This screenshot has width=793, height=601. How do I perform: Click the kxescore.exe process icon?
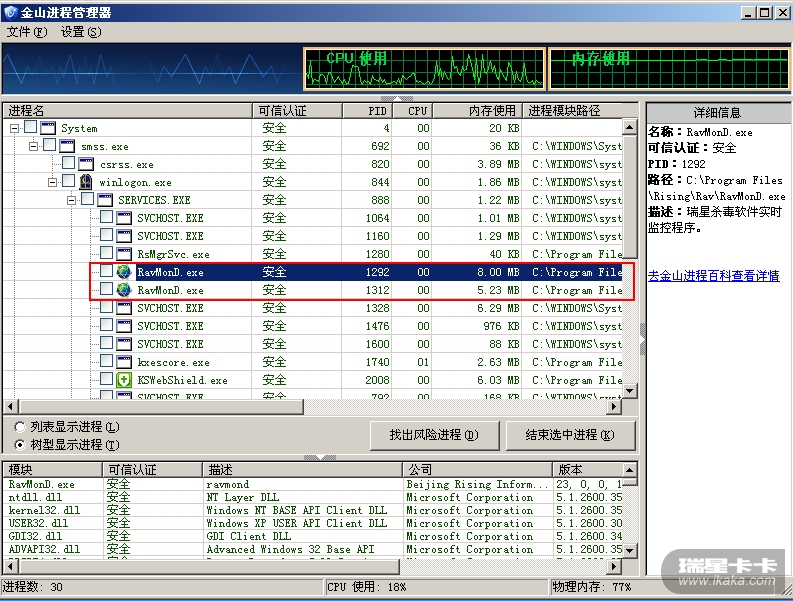pos(124,362)
